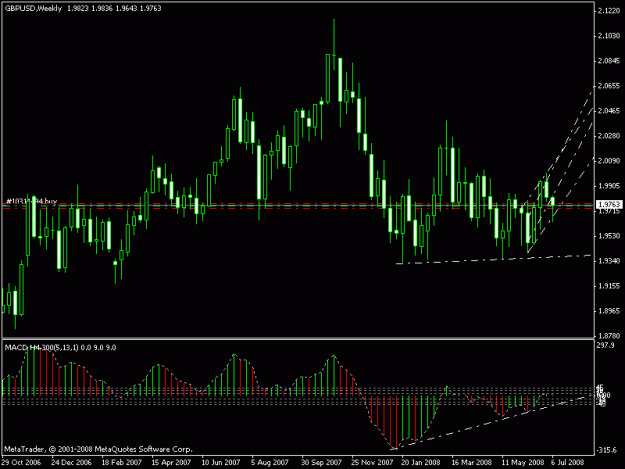Click the 16 Mar 2008 date label
The image size is (625, 469).
click(x=471, y=462)
